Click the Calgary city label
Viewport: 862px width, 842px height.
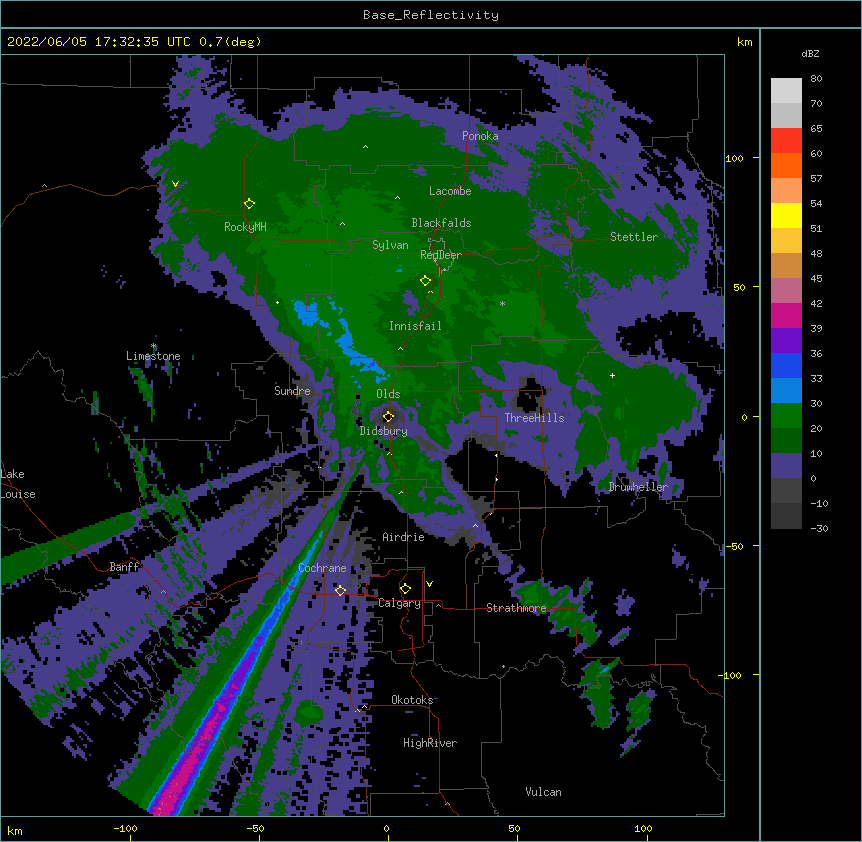[x=400, y=603]
